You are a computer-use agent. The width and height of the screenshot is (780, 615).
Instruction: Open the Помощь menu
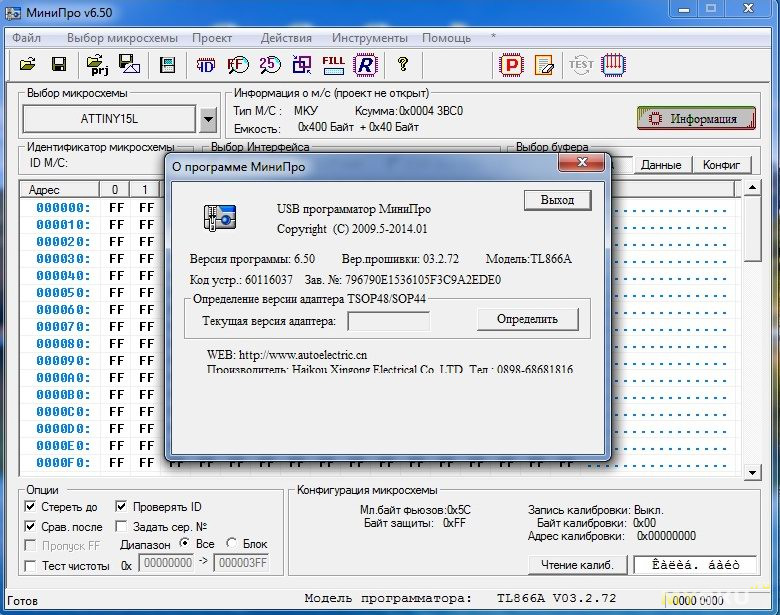click(x=446, y=38)
